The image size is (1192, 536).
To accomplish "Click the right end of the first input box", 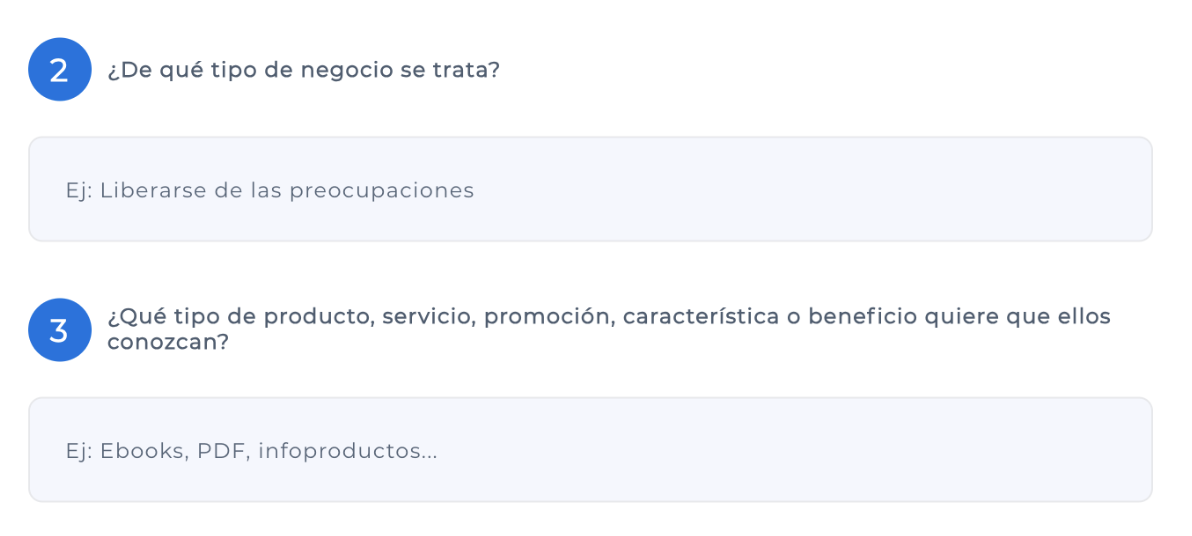I will pyautogui.click(x=1120, y=189).
